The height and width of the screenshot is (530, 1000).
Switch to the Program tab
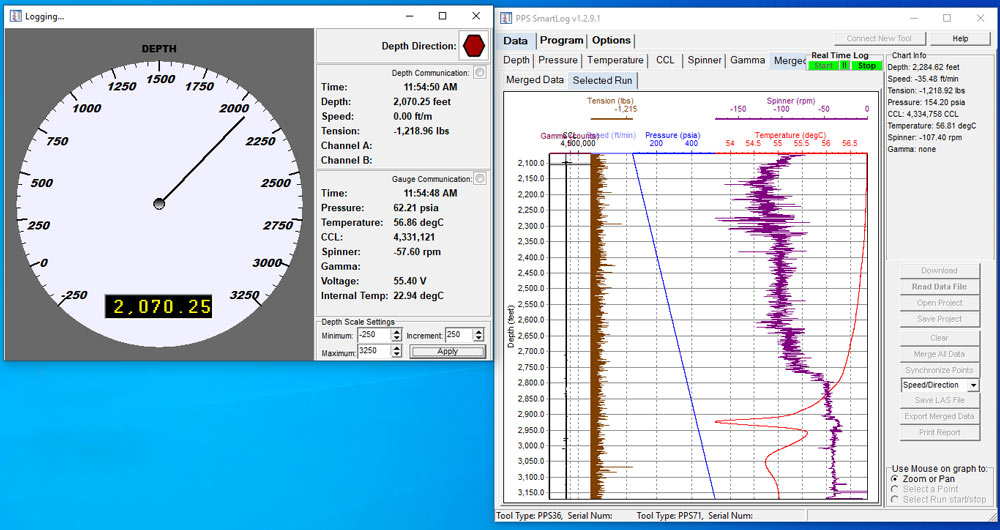click(561, 40)
